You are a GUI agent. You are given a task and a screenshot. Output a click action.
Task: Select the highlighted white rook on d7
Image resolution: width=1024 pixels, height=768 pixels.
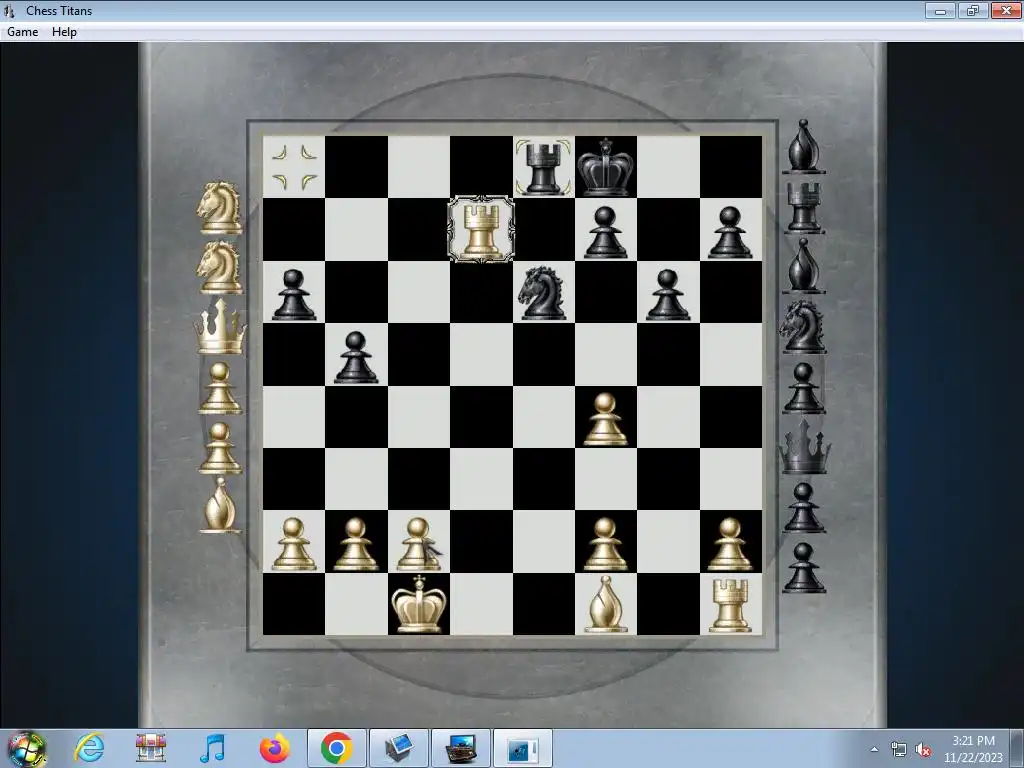[x=481, y=230]
